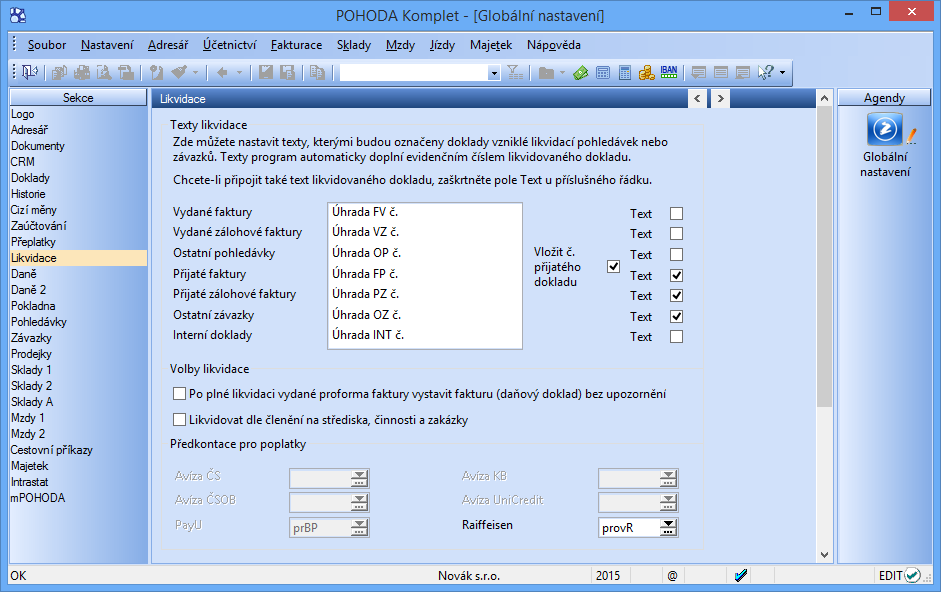Click the grayed checkmark brush toolbar icon
Viewport: 941px width, 592px height.
[x=179, y=73]
